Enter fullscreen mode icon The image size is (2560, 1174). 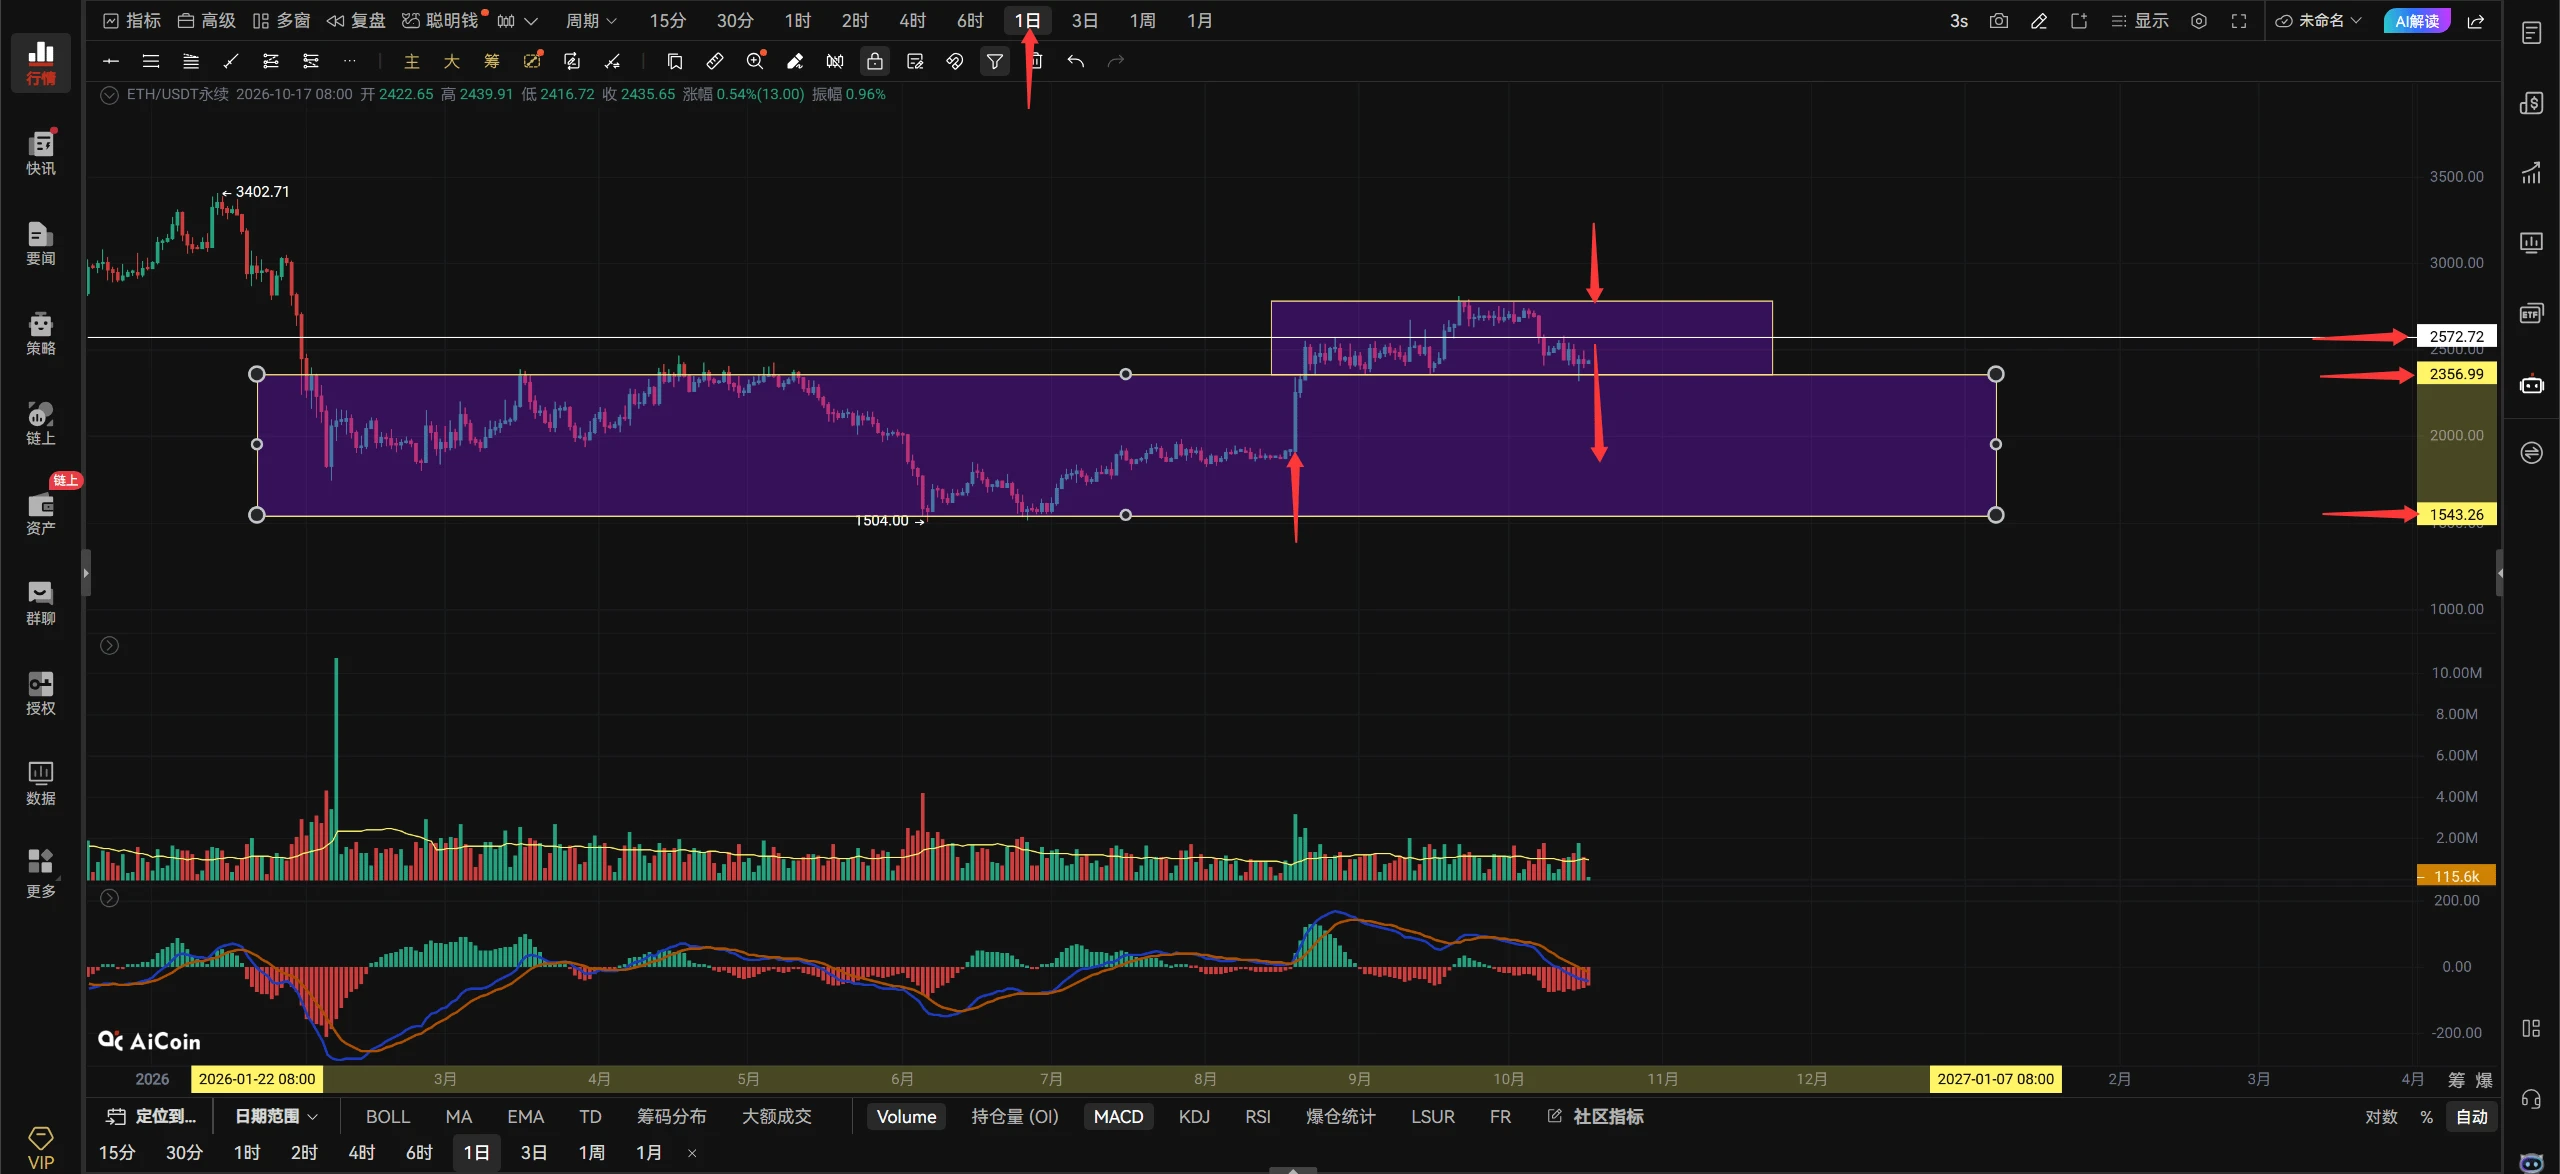(2238, 20)
